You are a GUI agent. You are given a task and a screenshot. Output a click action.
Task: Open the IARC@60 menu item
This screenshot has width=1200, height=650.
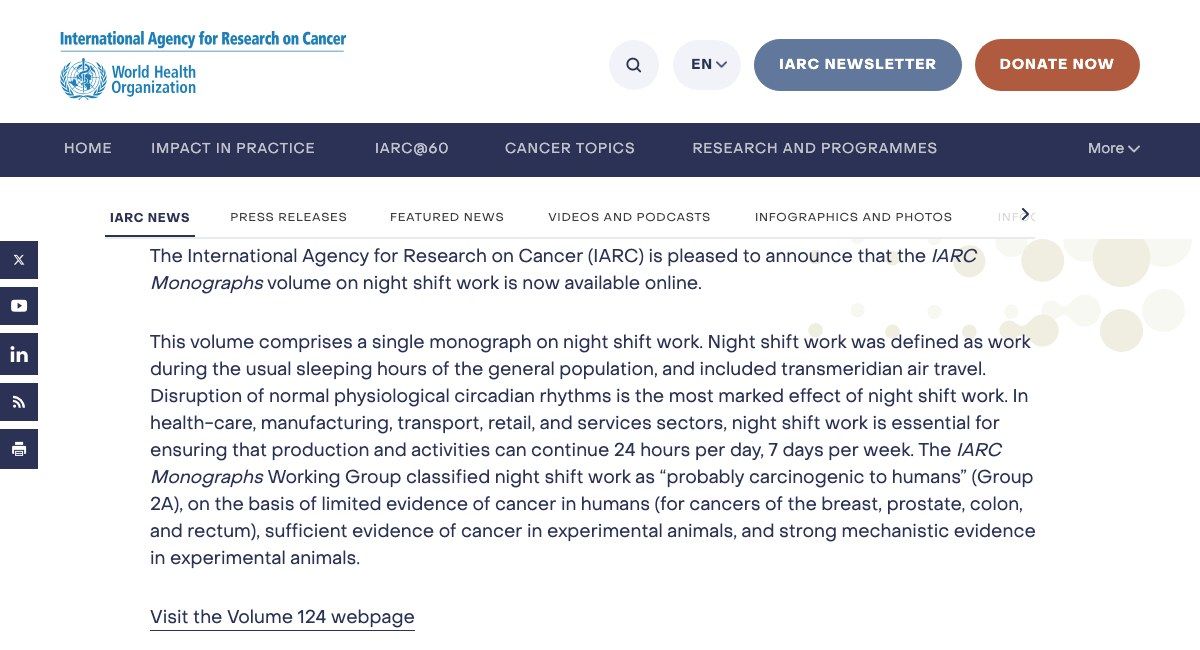pos(412,148)
